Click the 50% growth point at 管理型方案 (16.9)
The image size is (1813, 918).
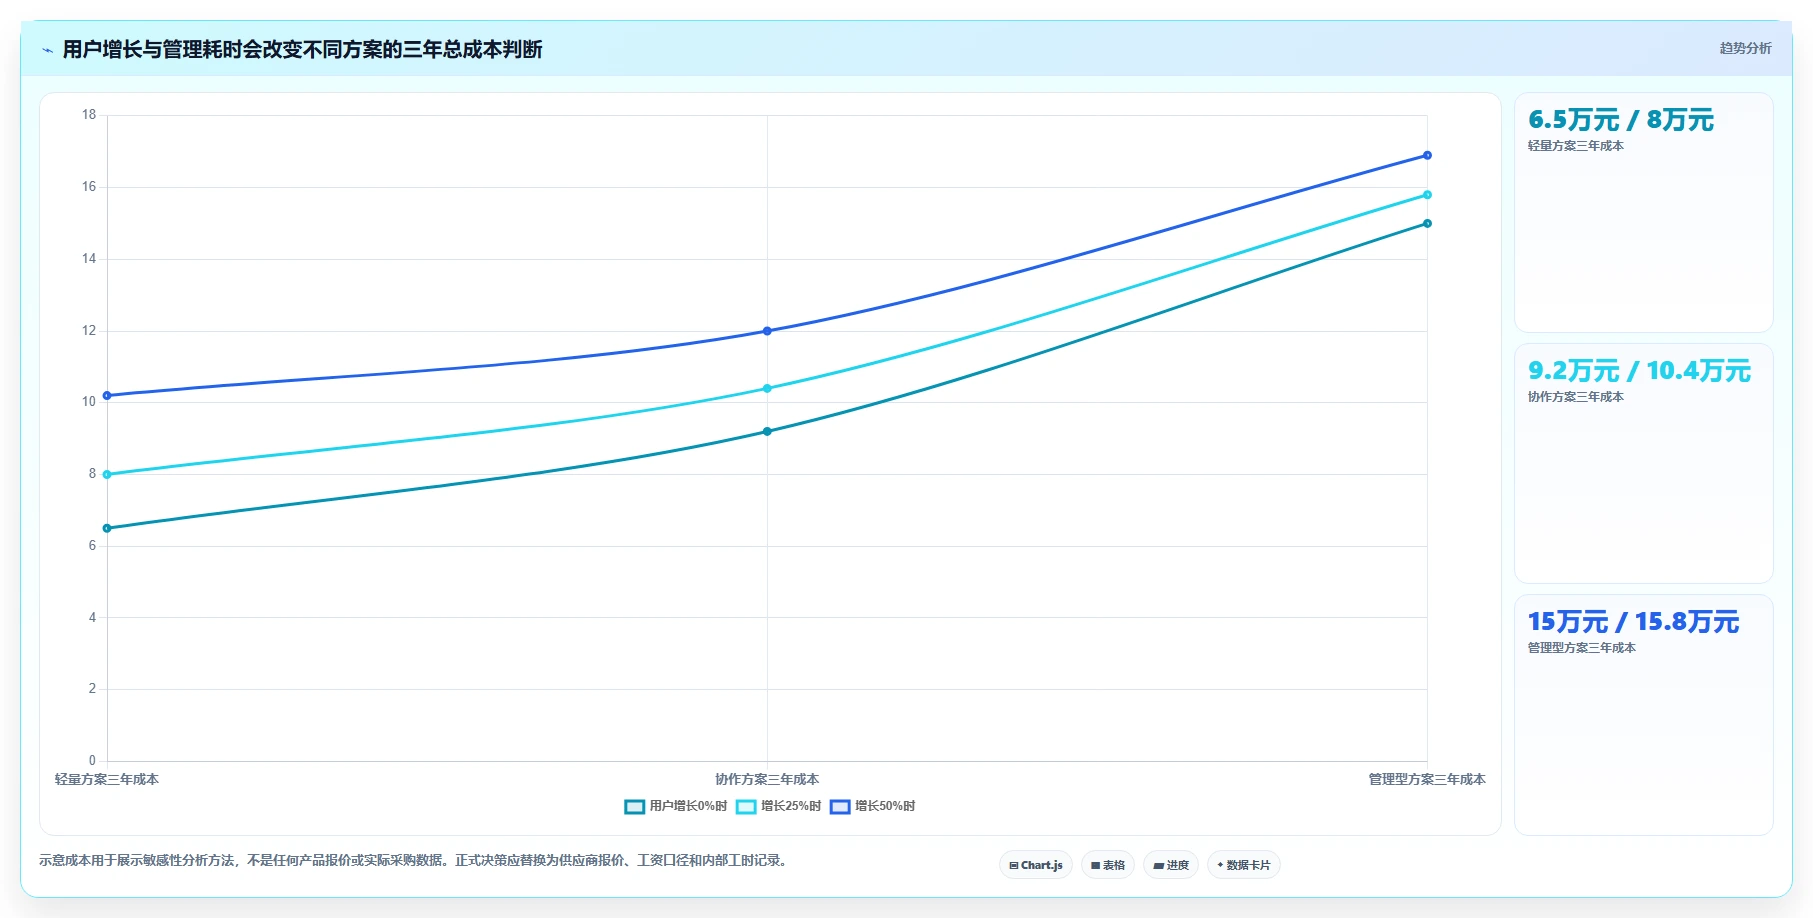(x=1427, y=155)
